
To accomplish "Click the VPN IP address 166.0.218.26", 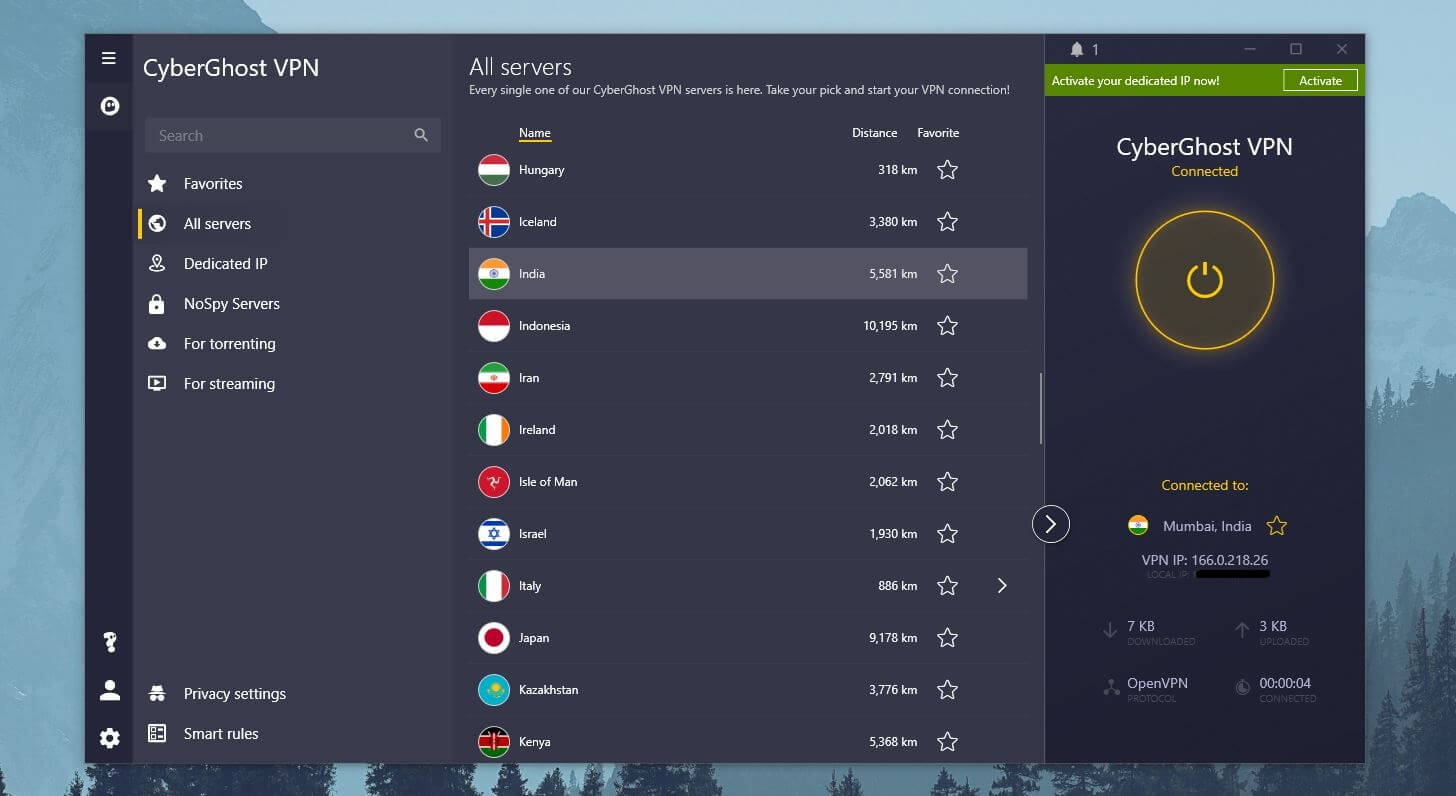I will tap(1229, 560).
